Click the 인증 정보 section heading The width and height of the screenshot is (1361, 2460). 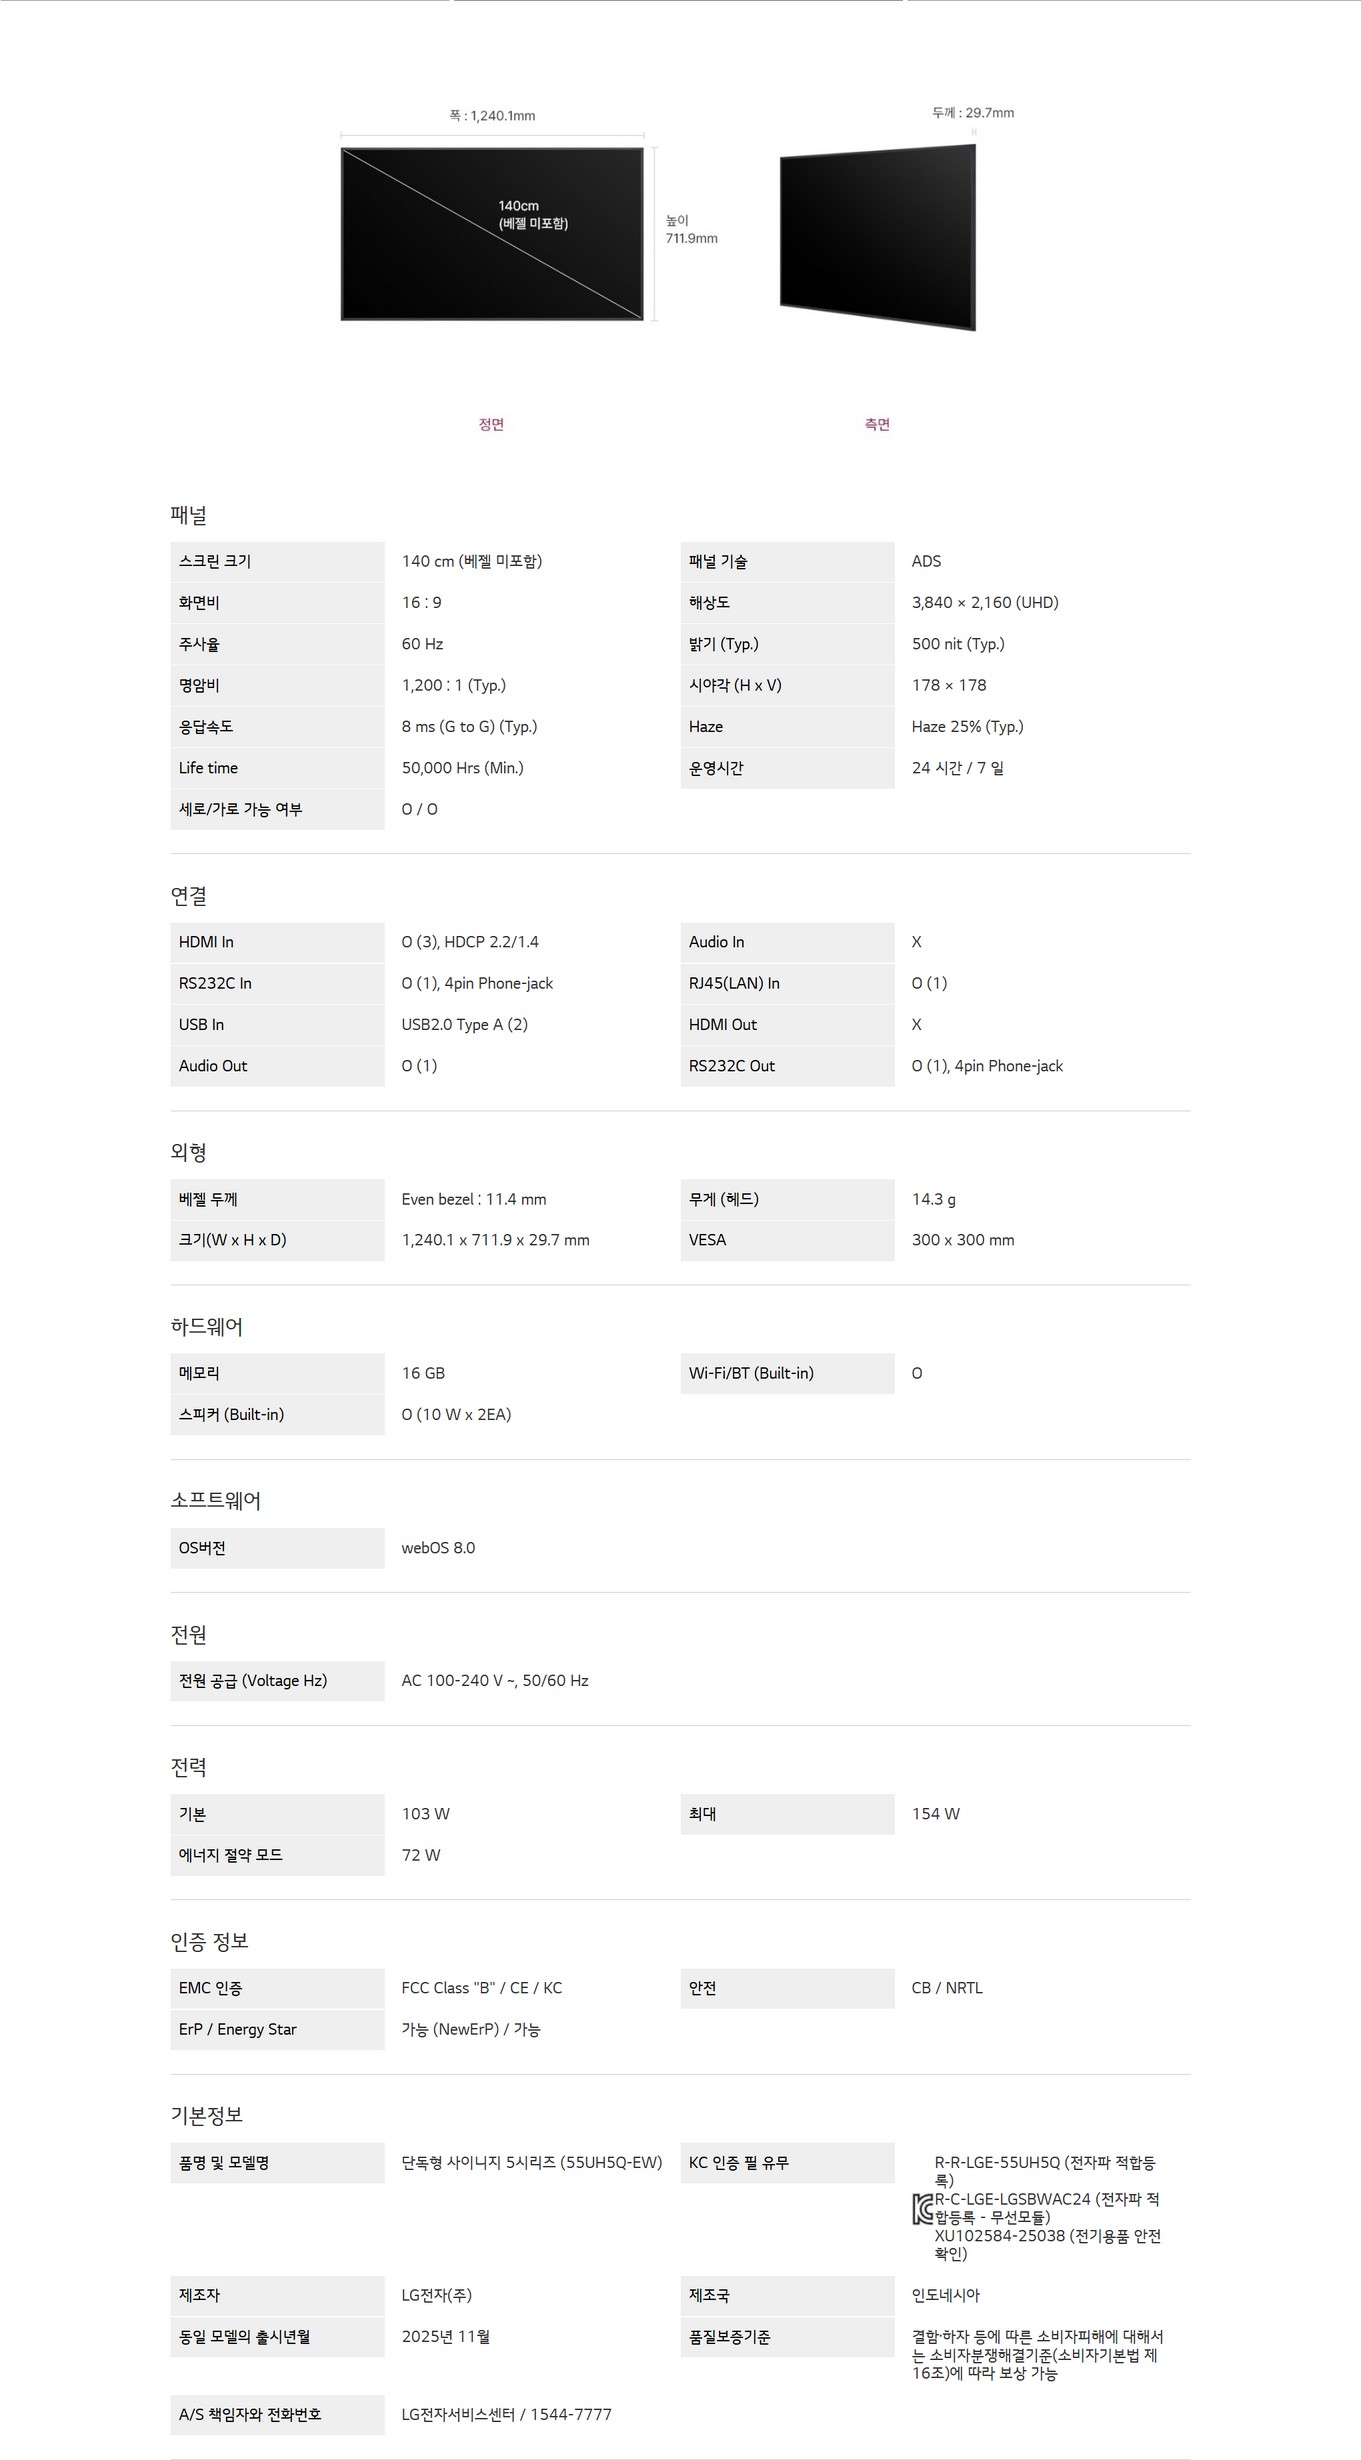tap(210, 1941)
